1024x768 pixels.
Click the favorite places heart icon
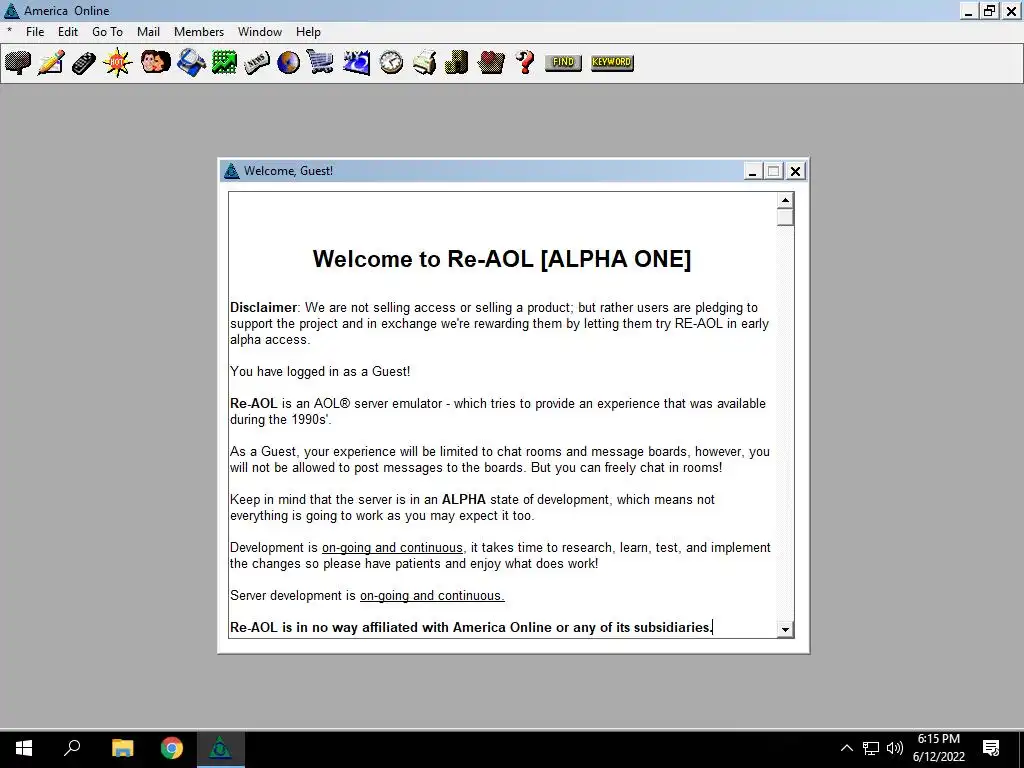pyautogui.click(x=491, y=63)
